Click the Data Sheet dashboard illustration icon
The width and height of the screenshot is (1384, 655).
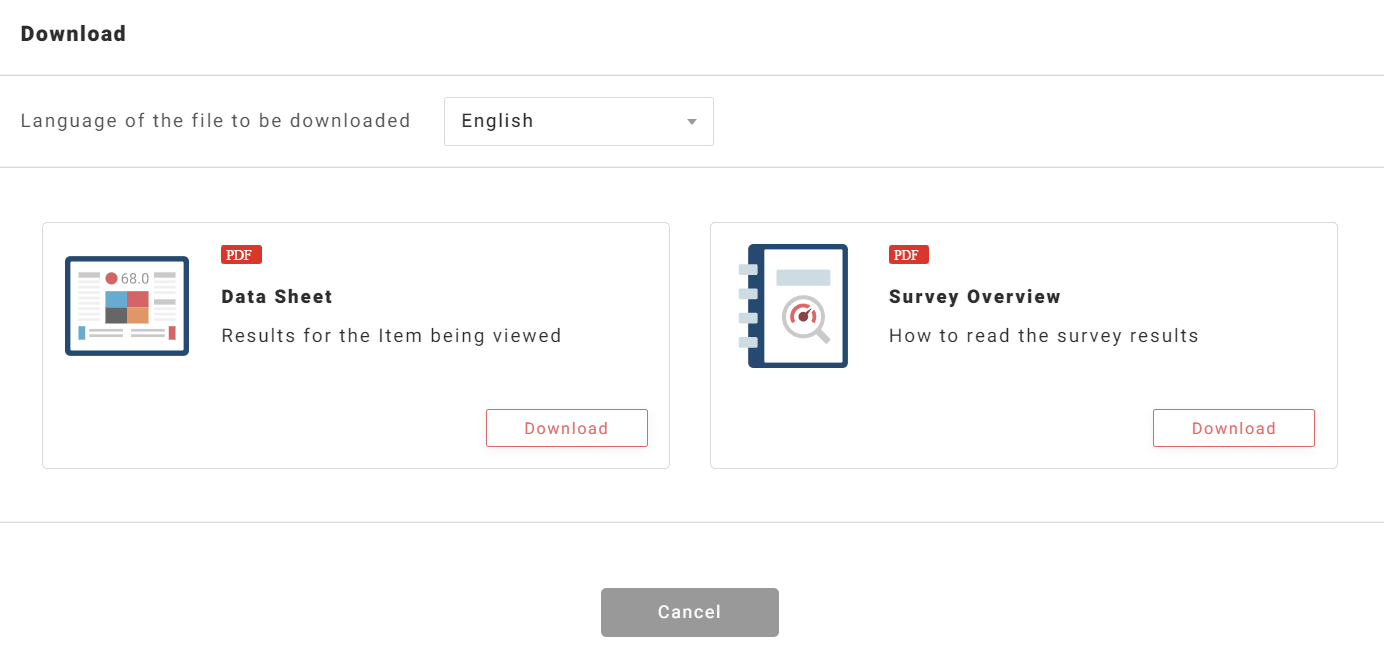coord(127,306)
